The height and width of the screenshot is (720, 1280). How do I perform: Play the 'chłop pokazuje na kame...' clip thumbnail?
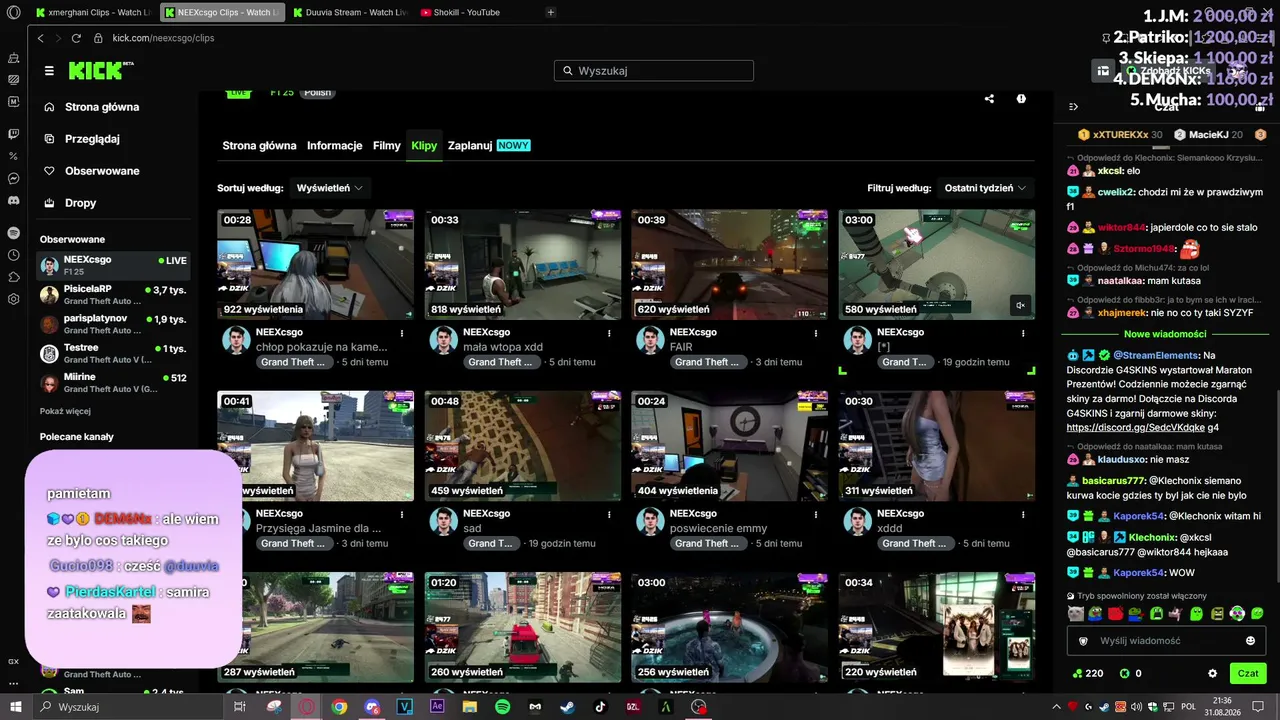[315, 264]
